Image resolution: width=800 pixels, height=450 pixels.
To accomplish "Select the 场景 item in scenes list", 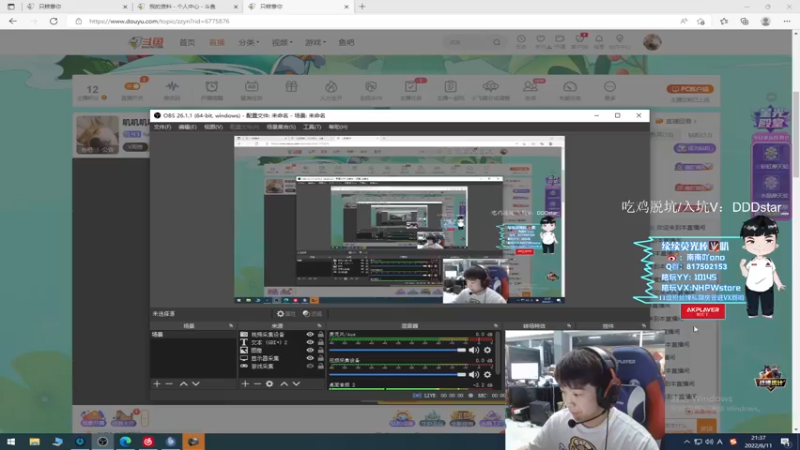I will 193,335.
